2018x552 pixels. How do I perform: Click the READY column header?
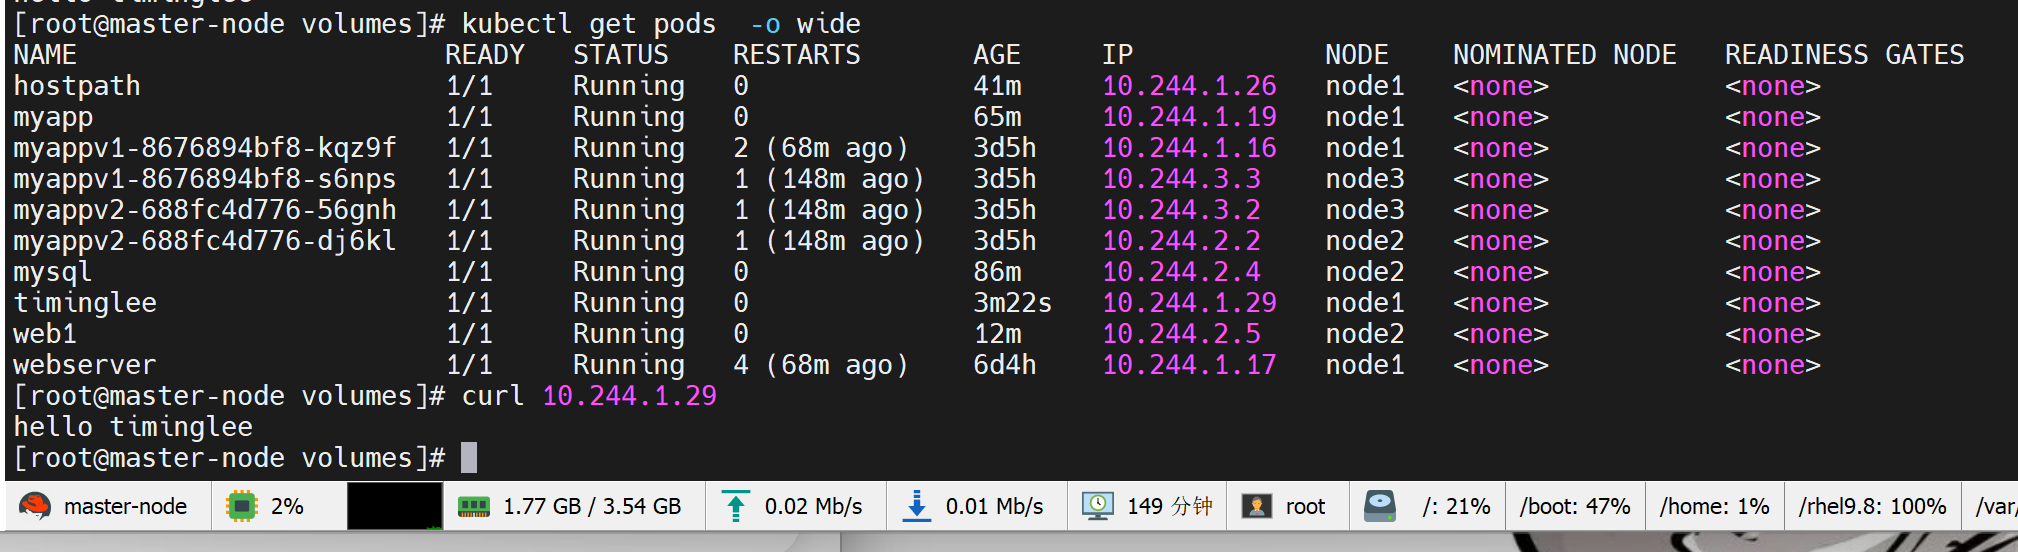click(485, 55)
